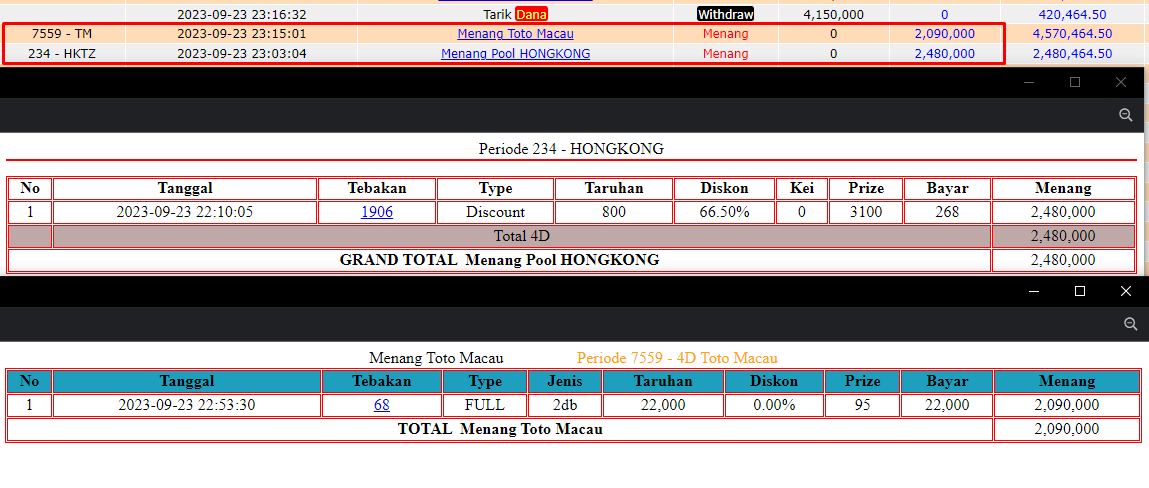Image resolution: width=1149 pixels, height=488 pixels.
Task: Click date 2023-09-23 22:10:05
Action: pyautogui.click(x=185, y=212)
